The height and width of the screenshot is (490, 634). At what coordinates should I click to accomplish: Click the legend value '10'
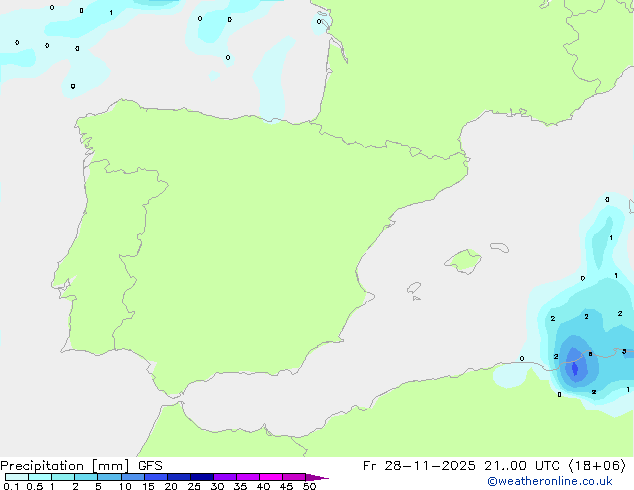click(125, 486)
